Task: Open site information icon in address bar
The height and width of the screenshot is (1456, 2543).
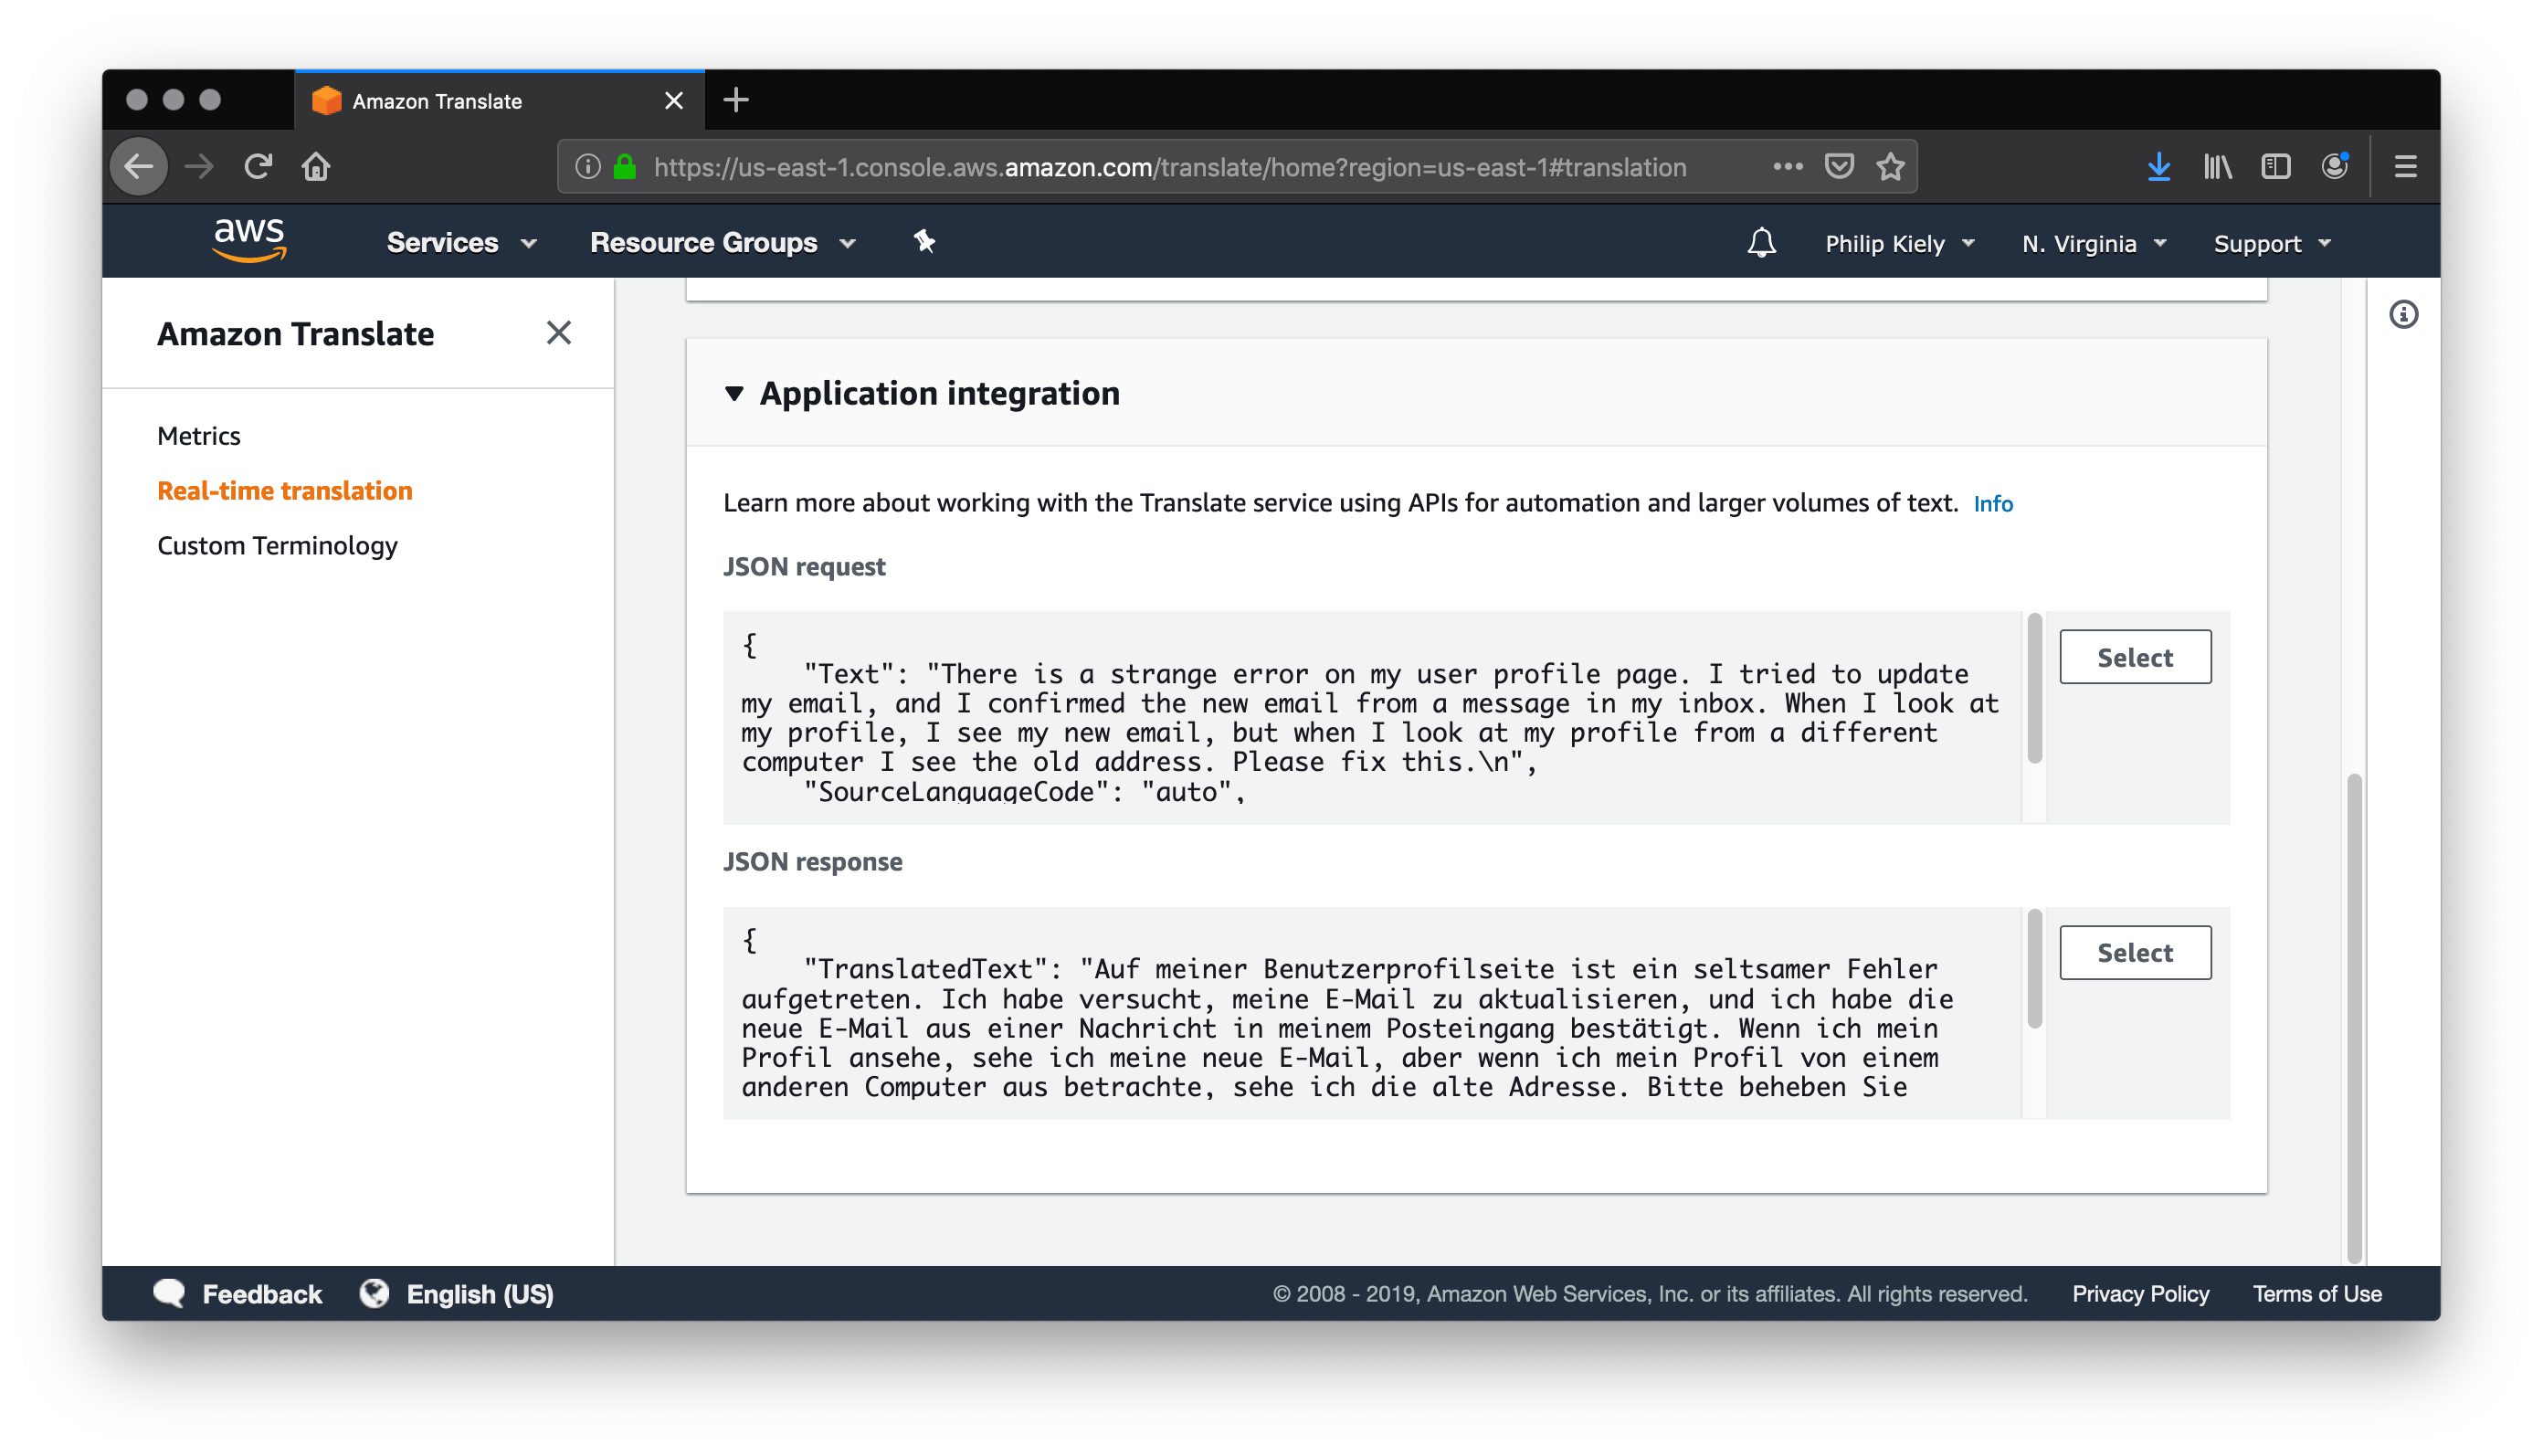Action: pyautogui.click(x=588, y=167)
